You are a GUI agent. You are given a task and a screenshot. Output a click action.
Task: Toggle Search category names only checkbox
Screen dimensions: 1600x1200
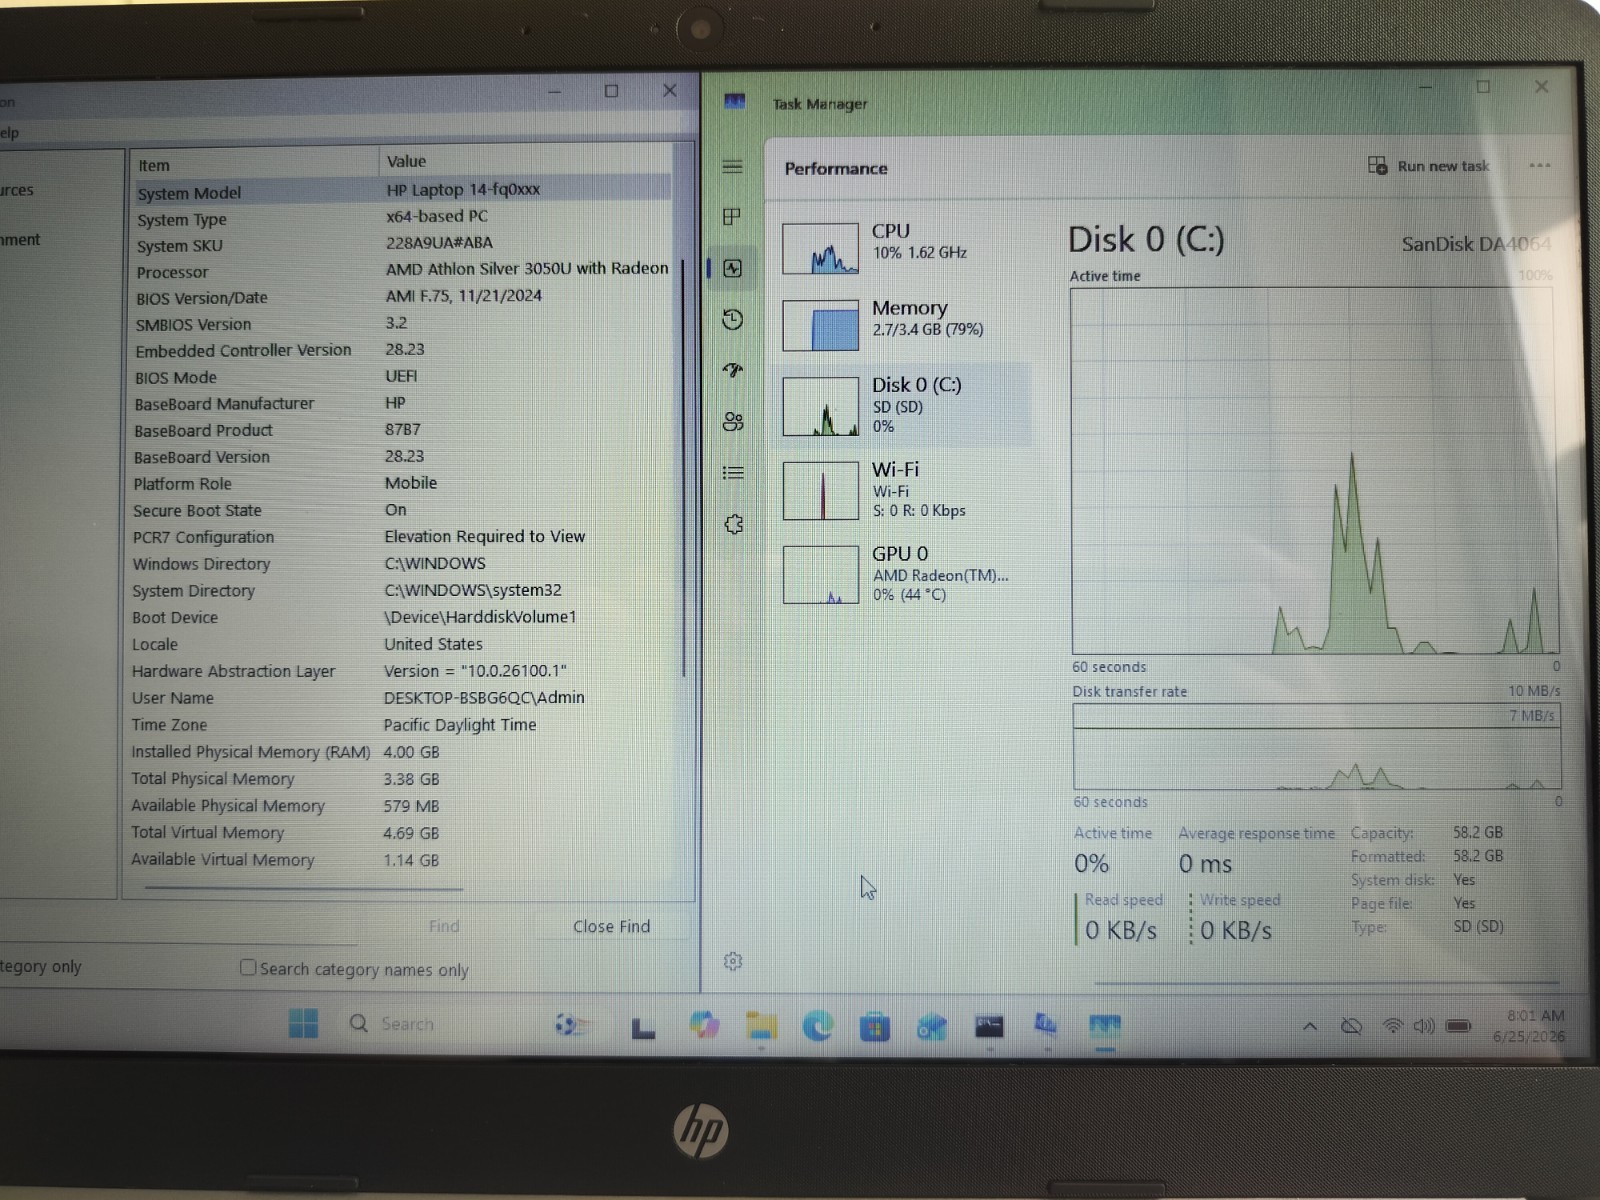[248, 967]
